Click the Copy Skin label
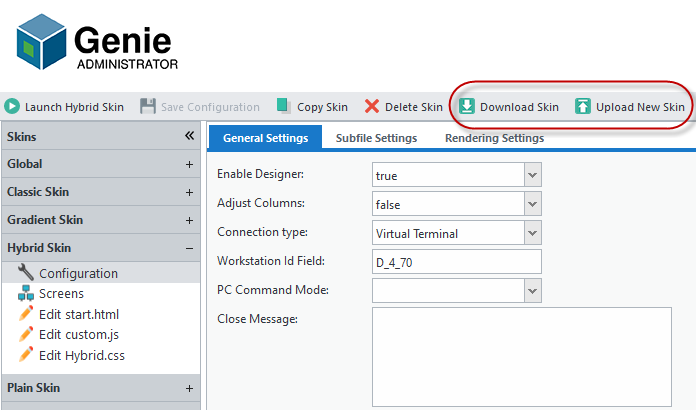Screen dimensions: 696x410 click(322, 107)
